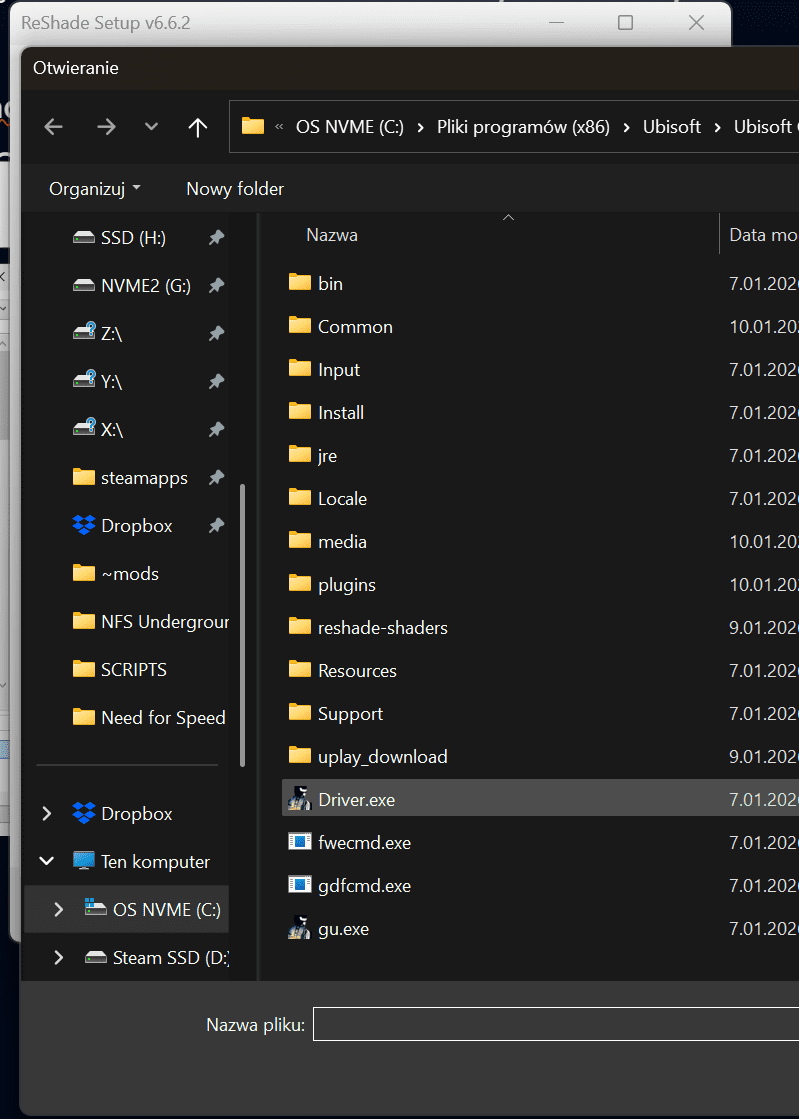Expand the Dropbox tree node
This screenshot has width=799, height=1119.
click(47, 814)
